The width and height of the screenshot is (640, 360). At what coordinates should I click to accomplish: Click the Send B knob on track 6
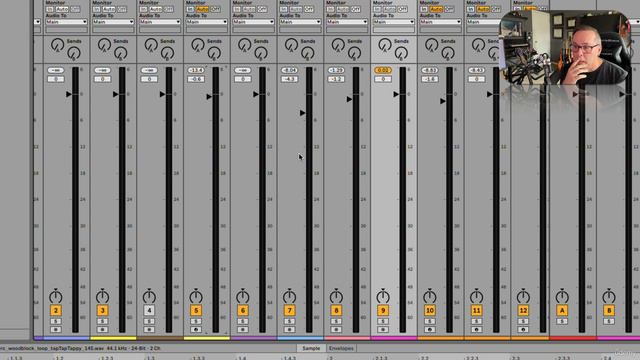click(260, 53)
